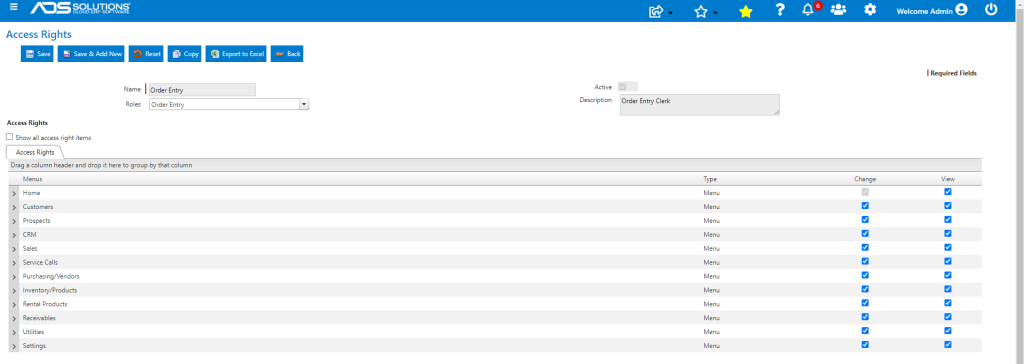The height and width of the screenshot is (364, 1024).
Task: Click the Save button
Action: point(37,54)
